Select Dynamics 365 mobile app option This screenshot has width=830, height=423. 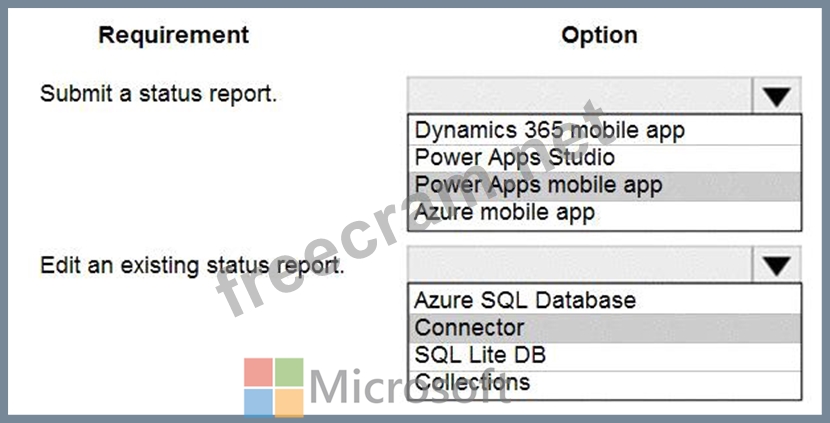coord(605,130)
